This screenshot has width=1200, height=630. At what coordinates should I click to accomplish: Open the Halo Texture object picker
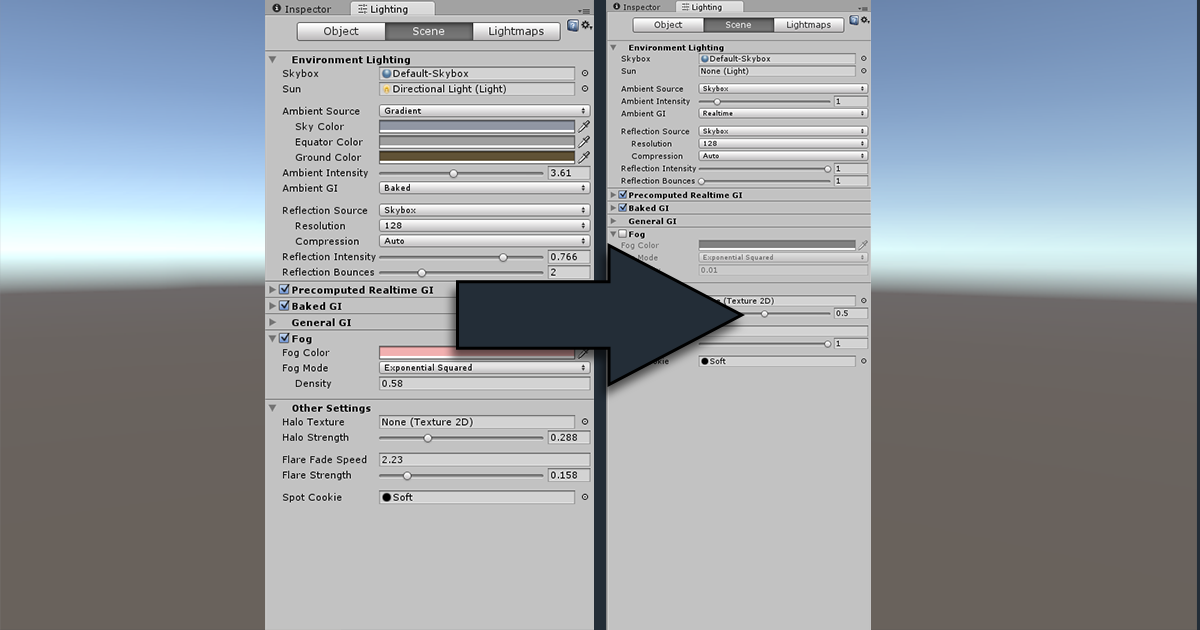pos(584,421)
